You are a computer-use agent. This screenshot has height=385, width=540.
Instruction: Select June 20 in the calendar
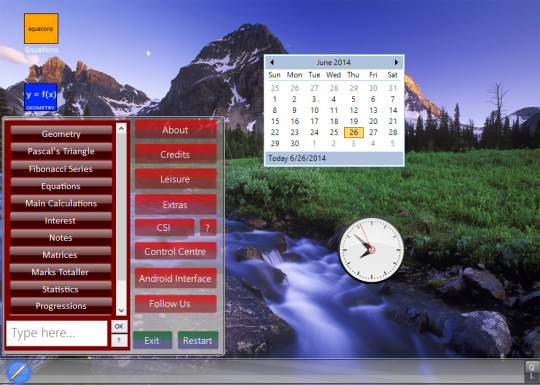(373, 121)
